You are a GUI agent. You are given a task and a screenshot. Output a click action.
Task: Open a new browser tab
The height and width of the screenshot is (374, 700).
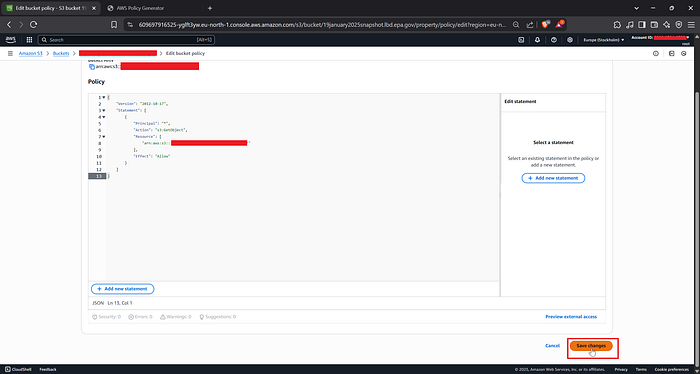tap(210, 8)
